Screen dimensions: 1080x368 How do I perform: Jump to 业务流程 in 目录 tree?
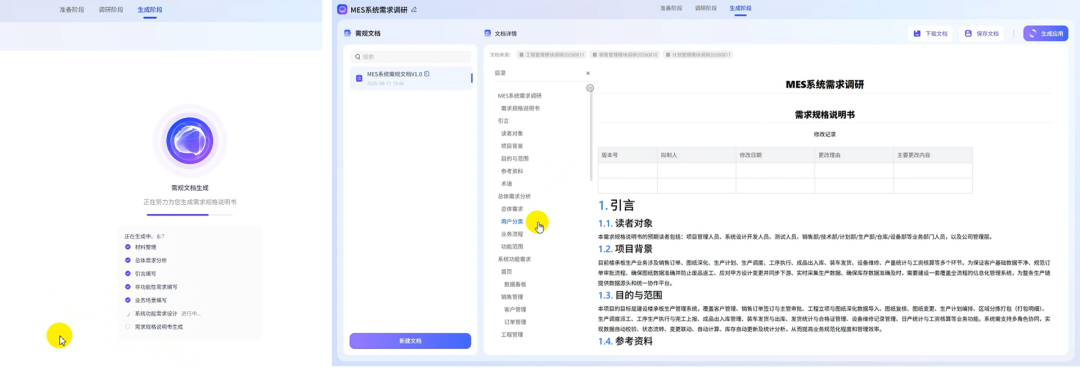[x=512, y=234]
